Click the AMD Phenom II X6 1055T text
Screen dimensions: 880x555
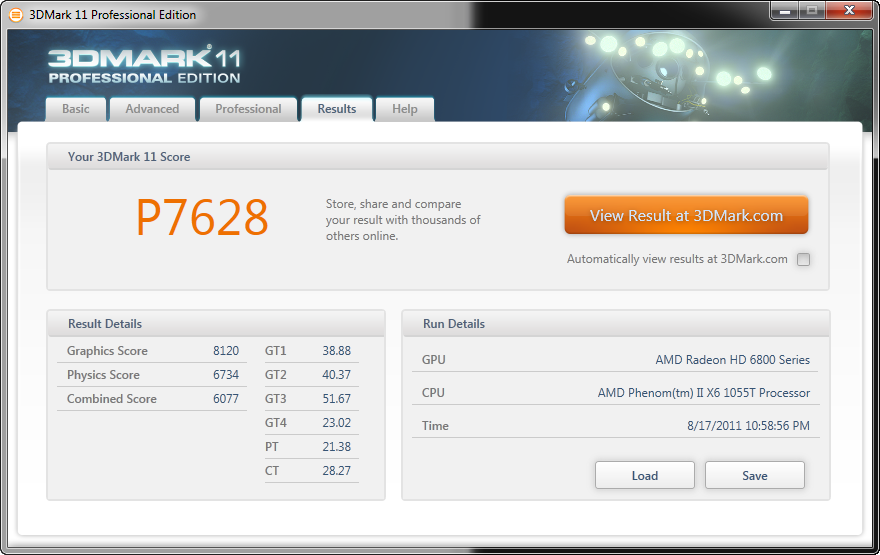pos(704,393)
